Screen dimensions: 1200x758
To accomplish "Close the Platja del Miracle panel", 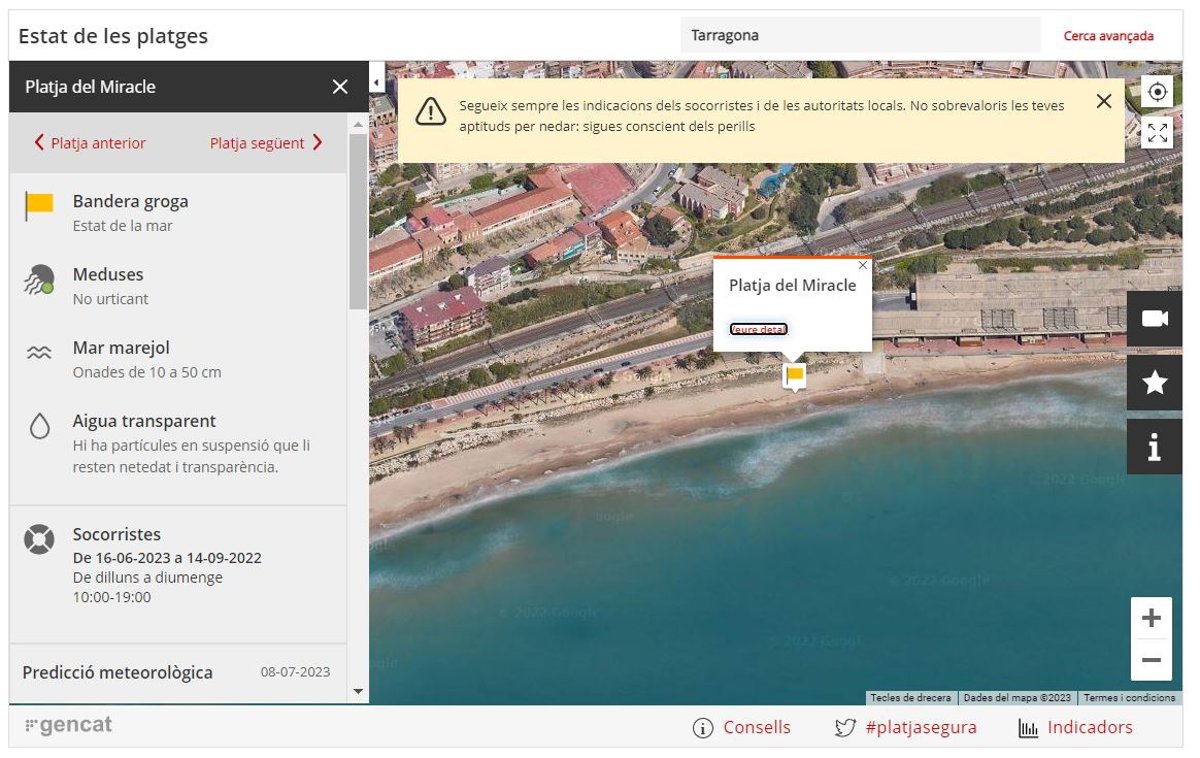I will [340, 87].
